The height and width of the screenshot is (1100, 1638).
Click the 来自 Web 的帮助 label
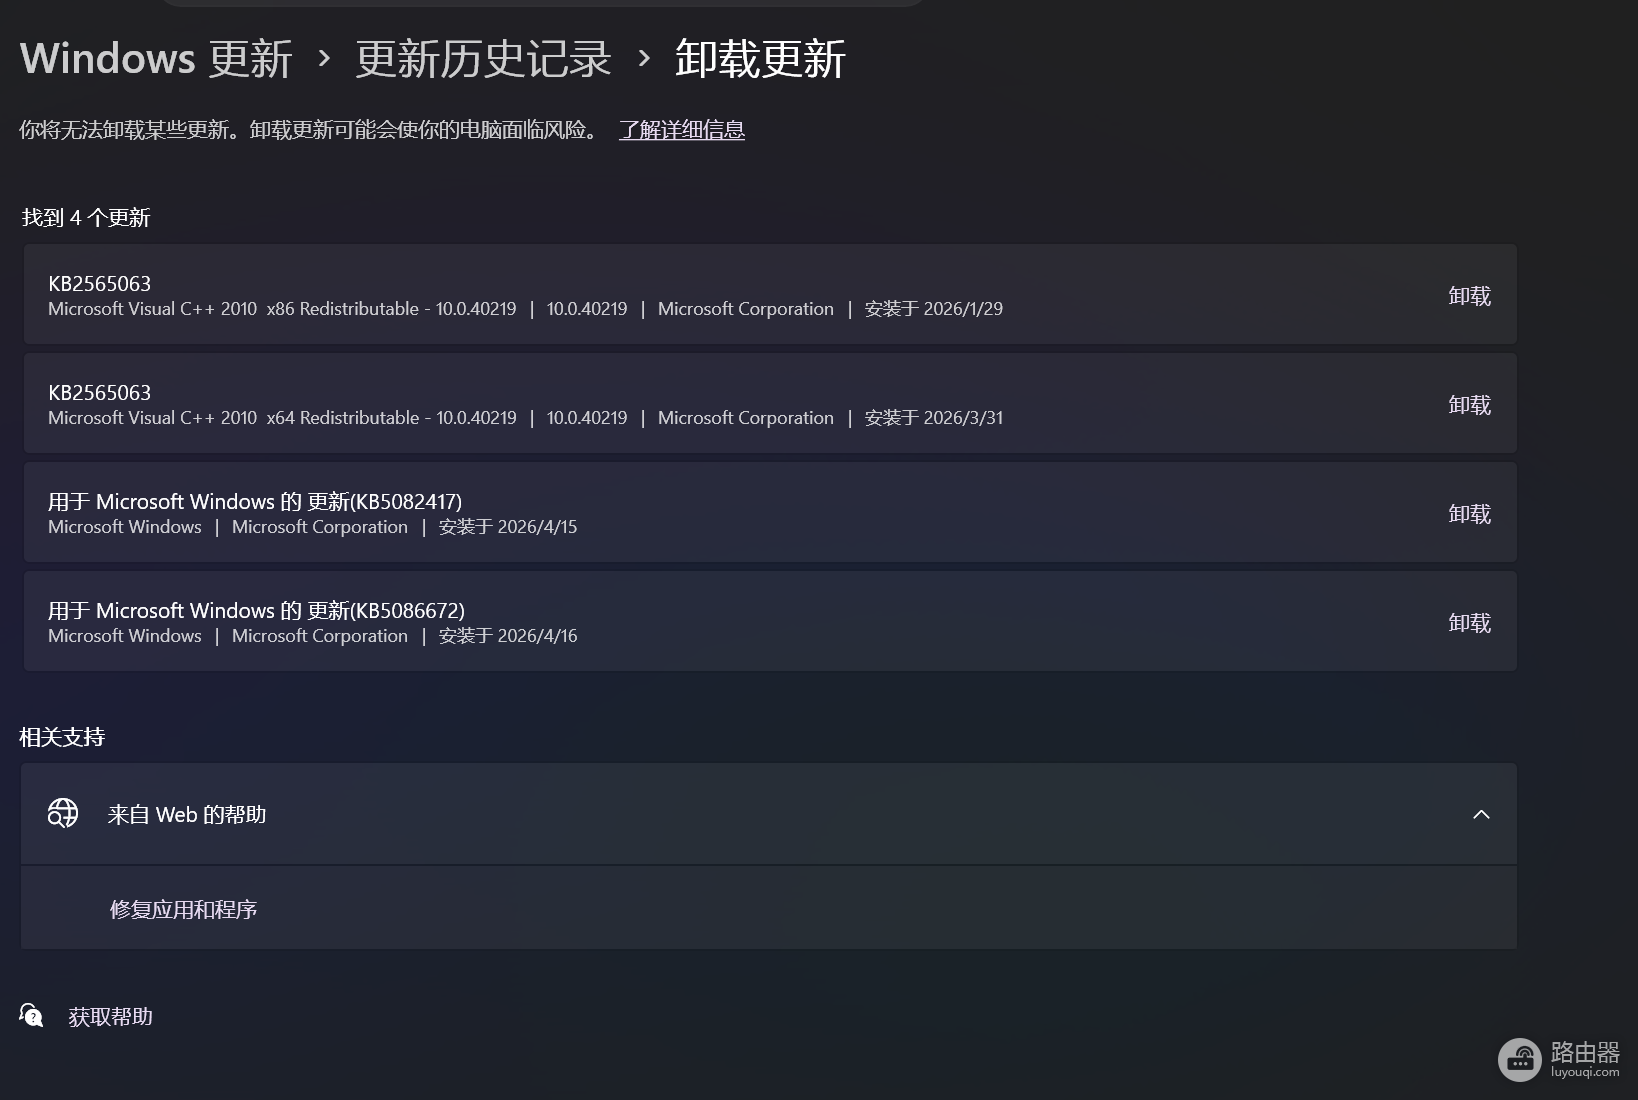click(x=187, y=815)
